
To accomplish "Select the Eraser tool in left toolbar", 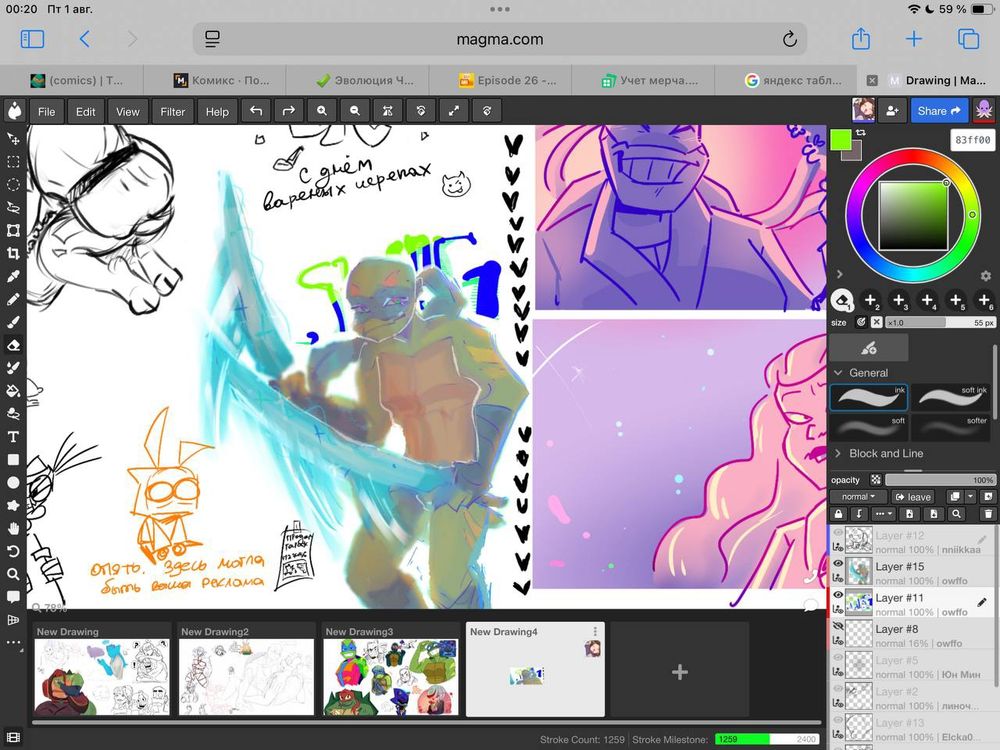I will pos(13,345).
